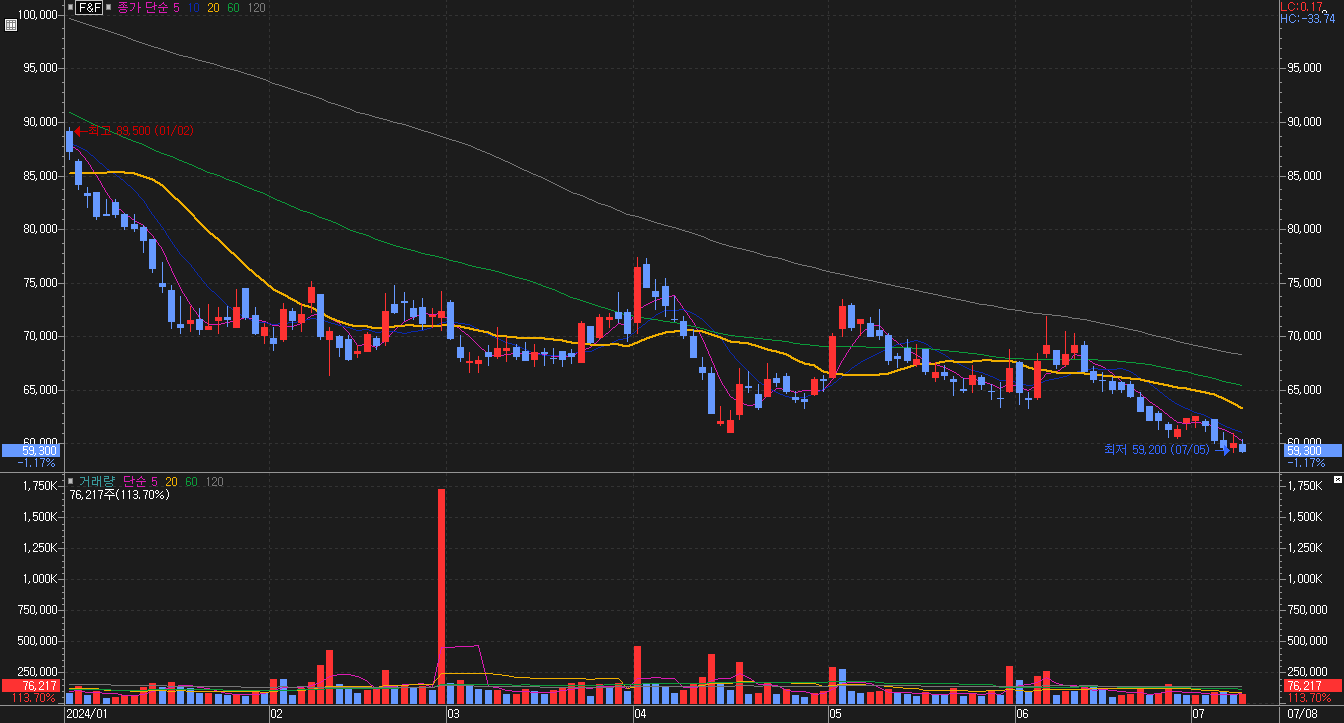Click the 04 month date axis label
Screen dimensions: 1344x723
point(640,715)
